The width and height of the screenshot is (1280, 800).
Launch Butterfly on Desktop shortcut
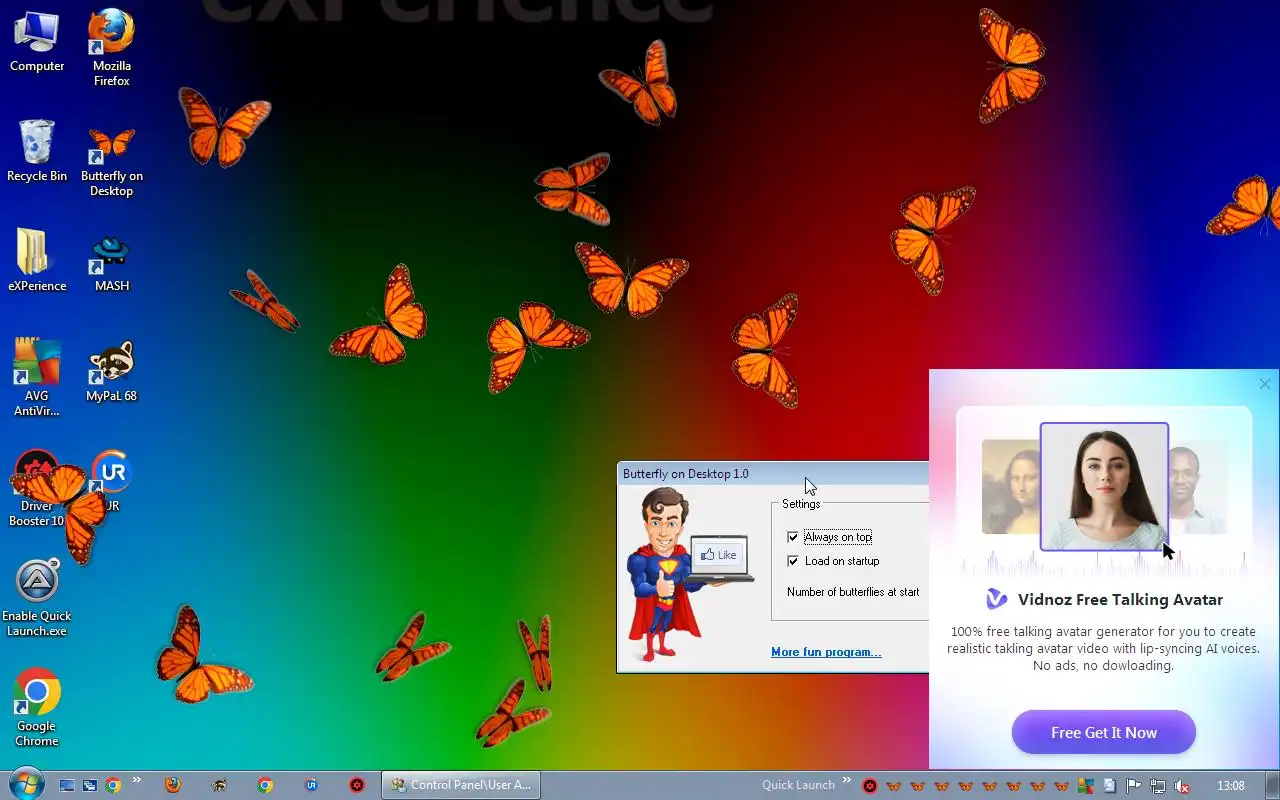[111, 159]
